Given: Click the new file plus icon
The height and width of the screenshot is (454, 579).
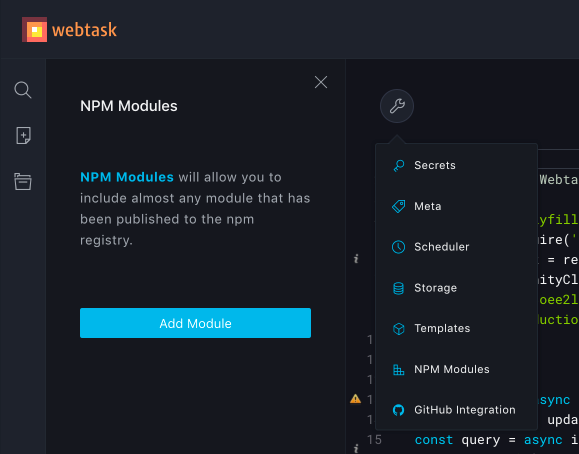Looking at the screenshot, I should pyautogui.click(x=23, y=136).
